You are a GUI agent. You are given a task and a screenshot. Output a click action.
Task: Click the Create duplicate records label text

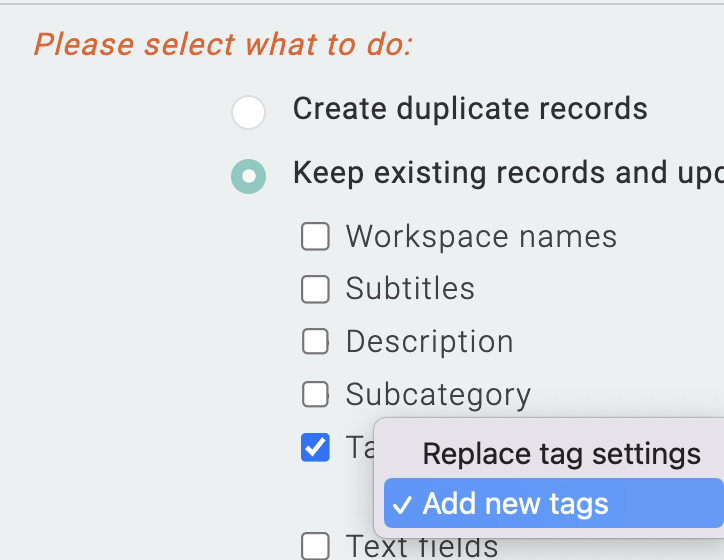(x=470, y=108)
